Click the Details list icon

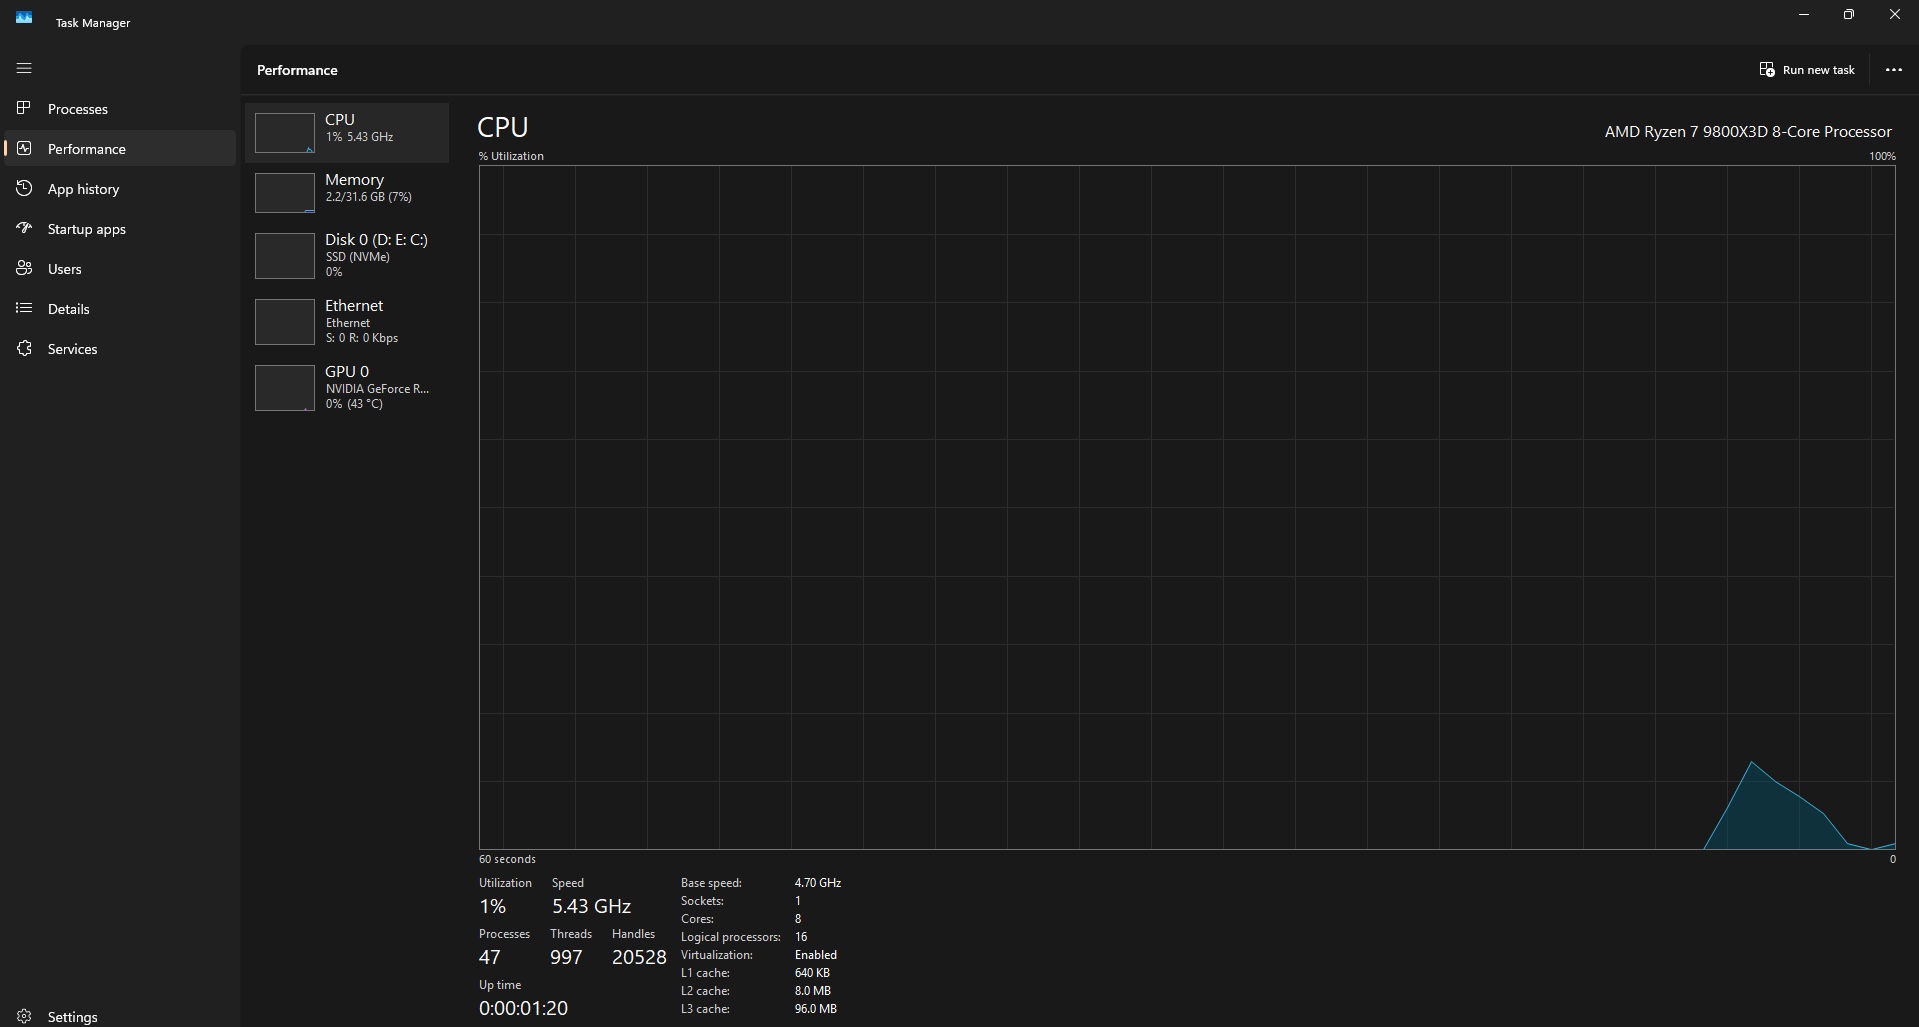24,308
